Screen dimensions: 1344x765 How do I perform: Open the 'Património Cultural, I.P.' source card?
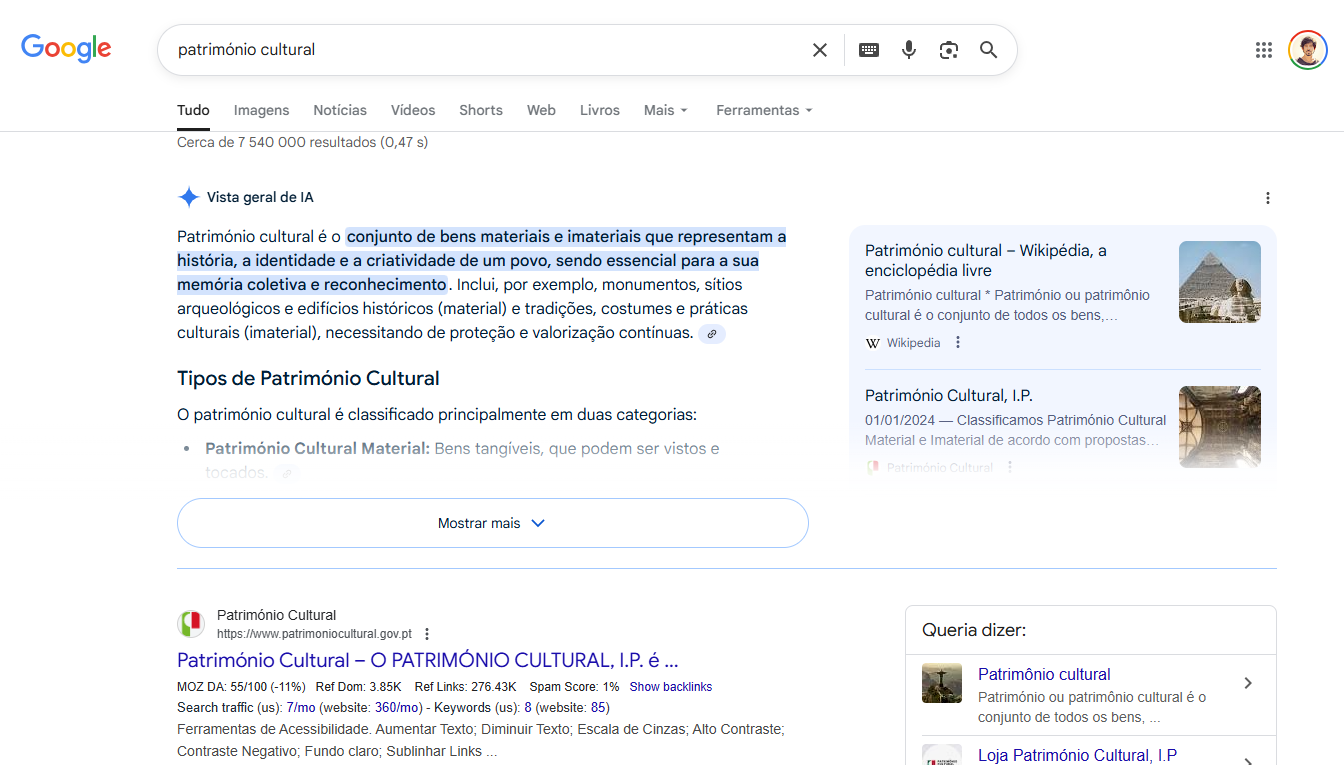pyautogui.click(x=1062, y=427)
